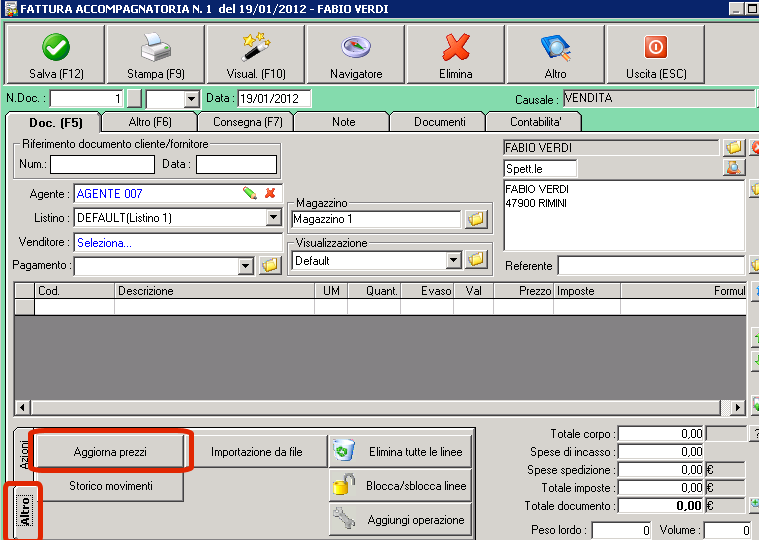This screenshot has width=759, height=540.
Task: Click wrench icon for Aggiungi operazione
Action: pos(343,519)
